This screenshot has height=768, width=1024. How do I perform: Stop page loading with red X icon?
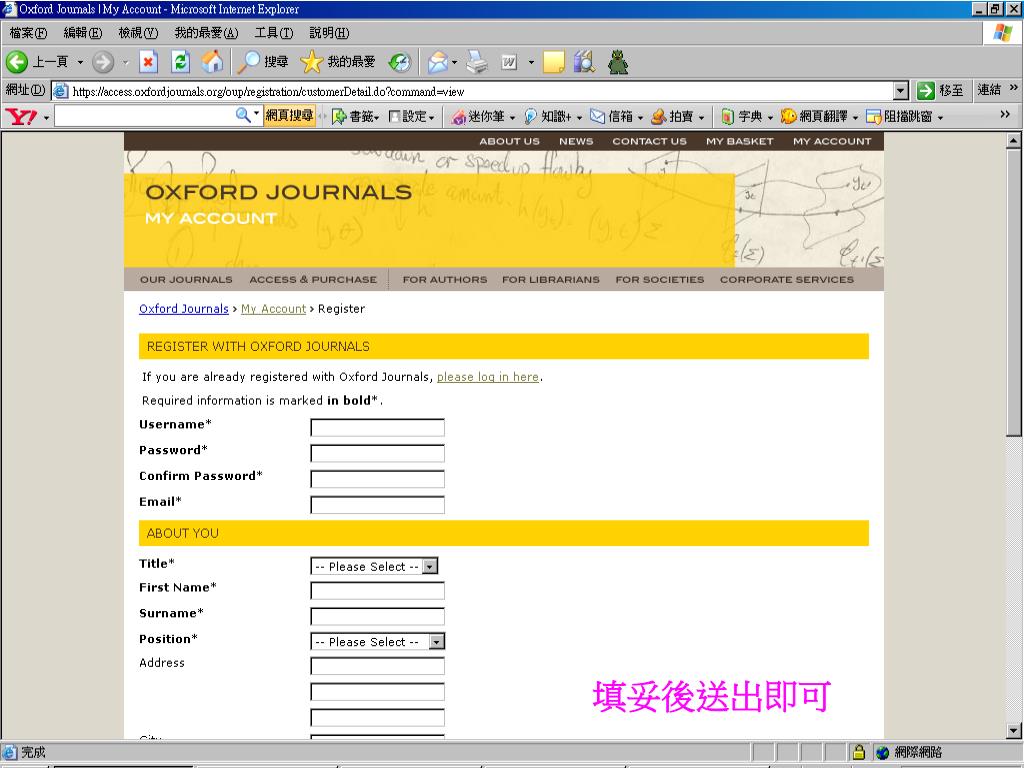click(148, 62)
